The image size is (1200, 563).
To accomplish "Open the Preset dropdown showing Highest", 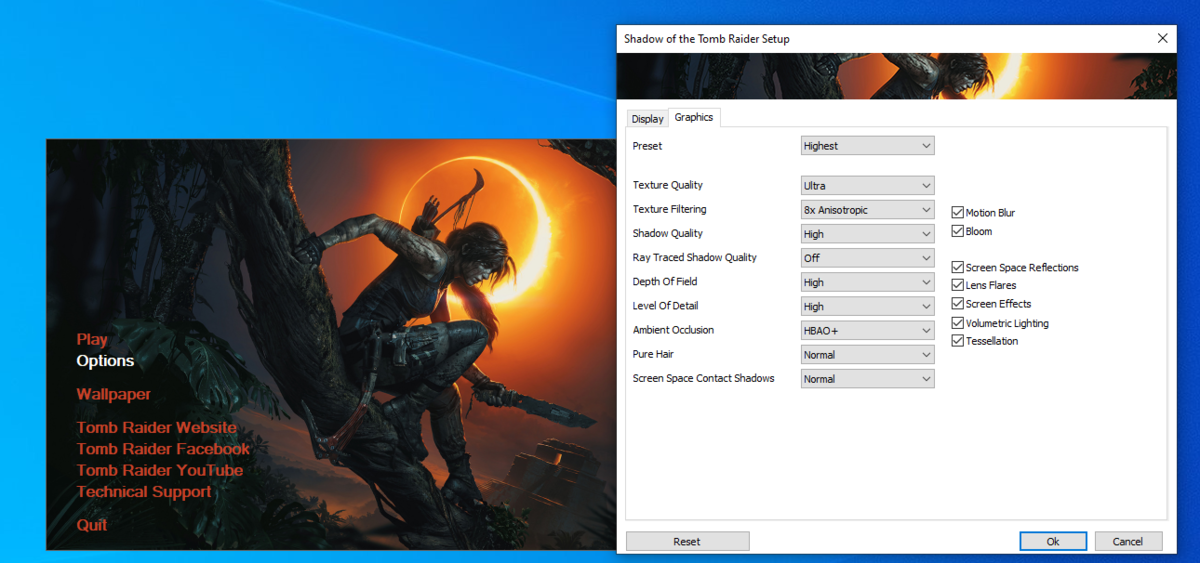I will click(x=868, y=146).
